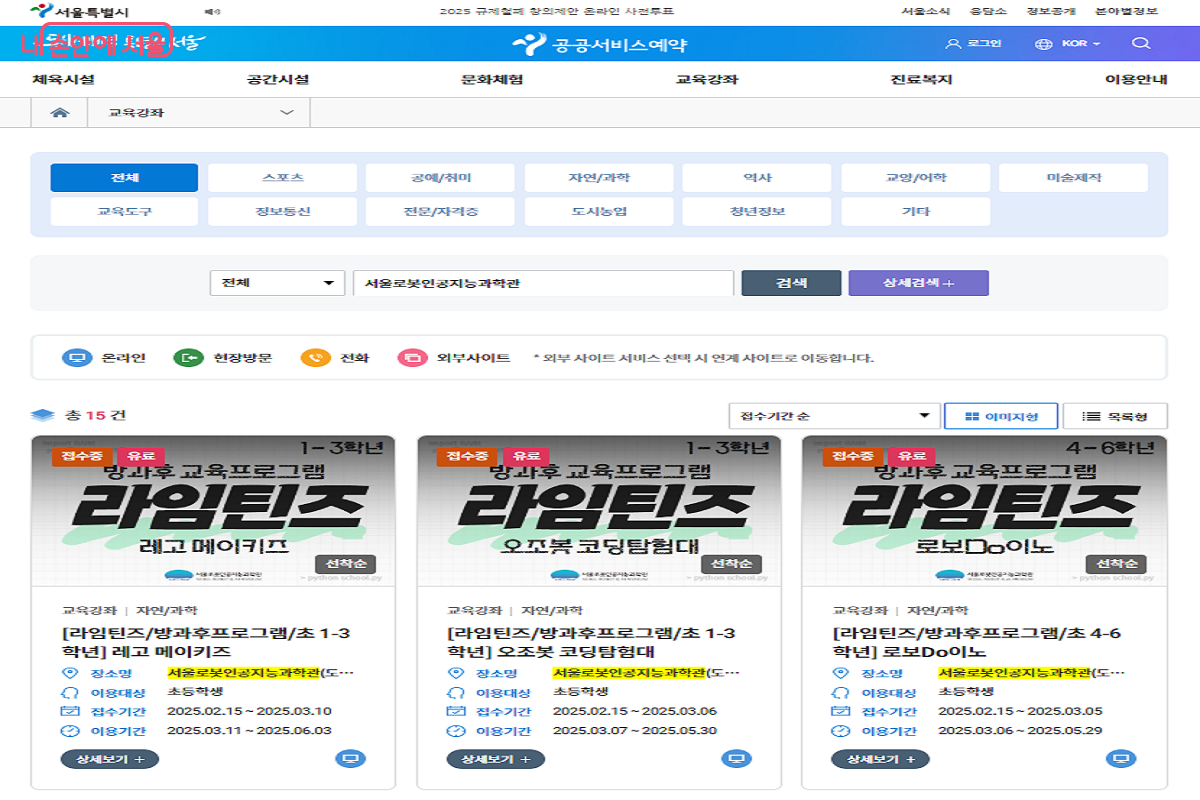Click the globe language icon
This screenshot has width=1200, height=800.
coord(1045,44)
